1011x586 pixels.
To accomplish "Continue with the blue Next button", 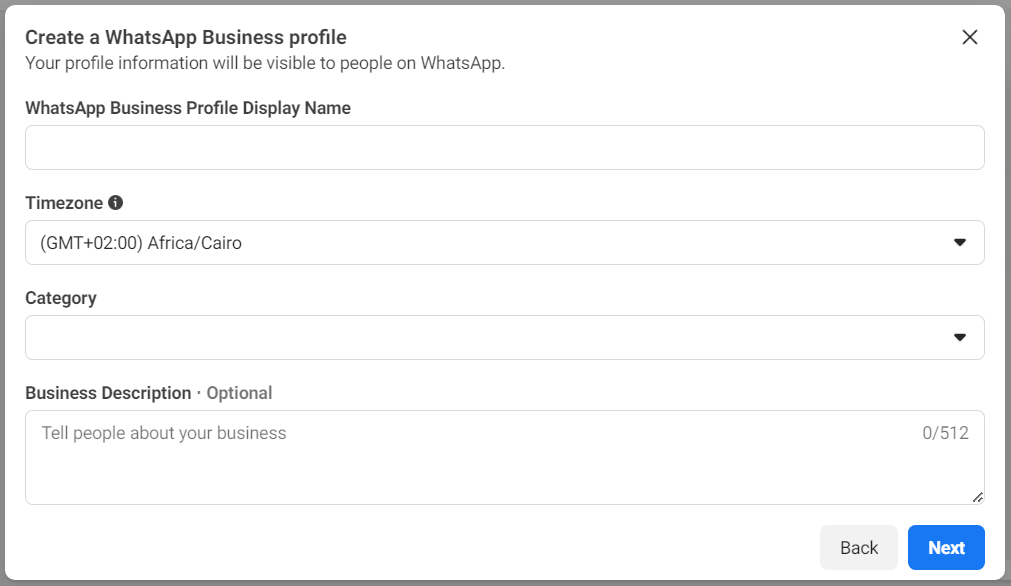I will pos(946,547).
